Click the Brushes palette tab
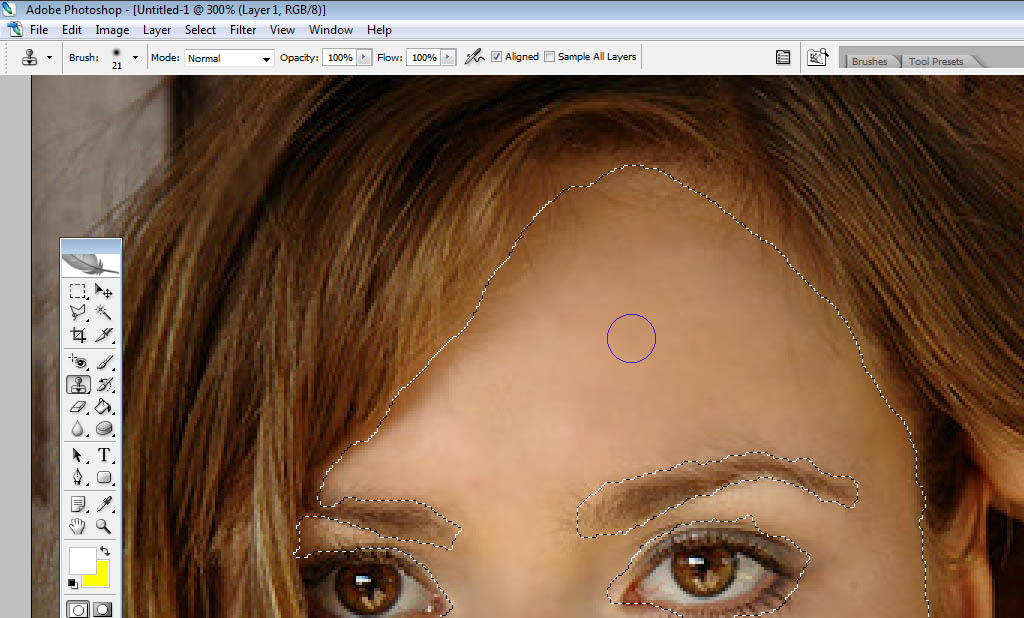This screenshot has height=618, width=1024. click(x=869, y=61)
